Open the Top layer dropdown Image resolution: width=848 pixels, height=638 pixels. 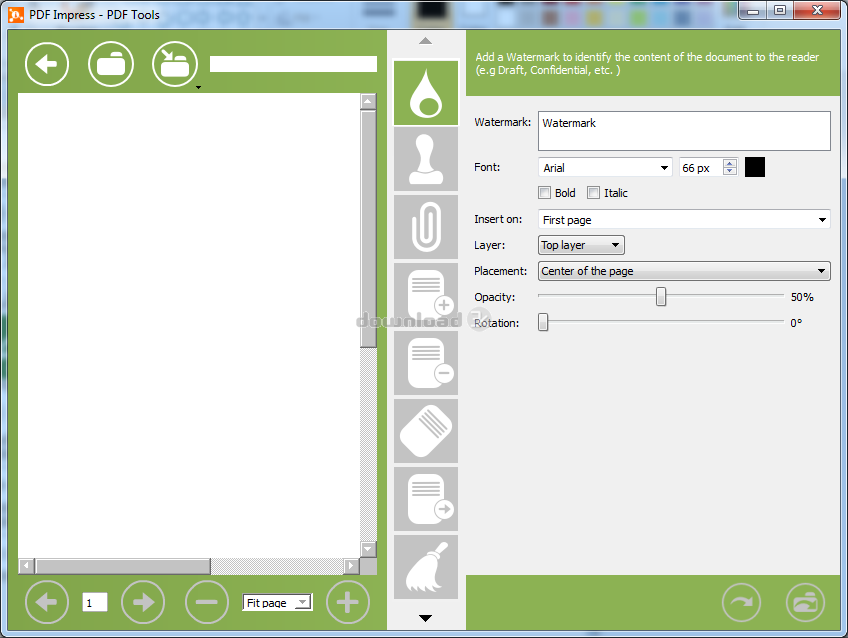click(581, 245)
